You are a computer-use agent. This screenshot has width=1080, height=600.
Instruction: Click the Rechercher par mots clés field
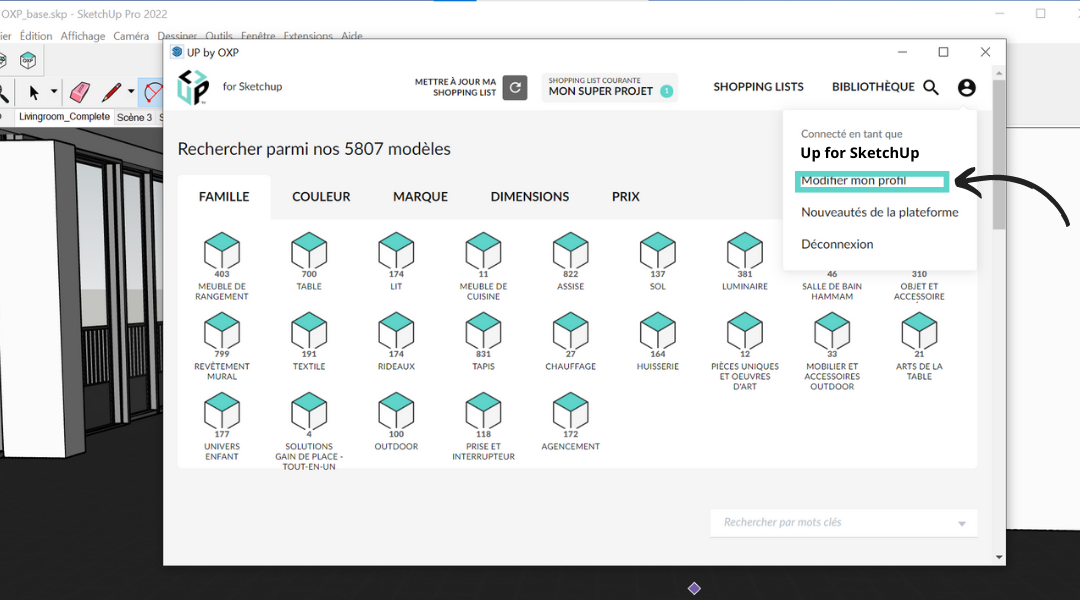click(x=844, y=523)
